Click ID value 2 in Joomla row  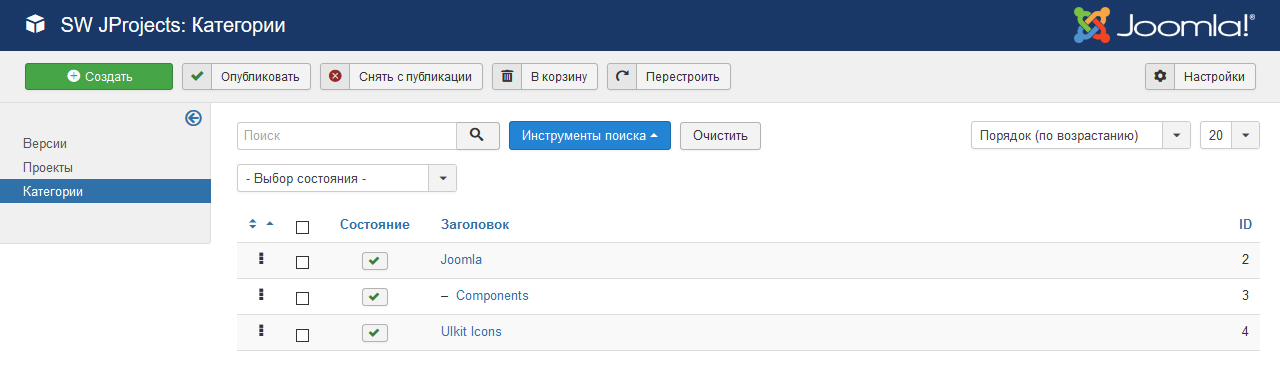(1246, 260)
